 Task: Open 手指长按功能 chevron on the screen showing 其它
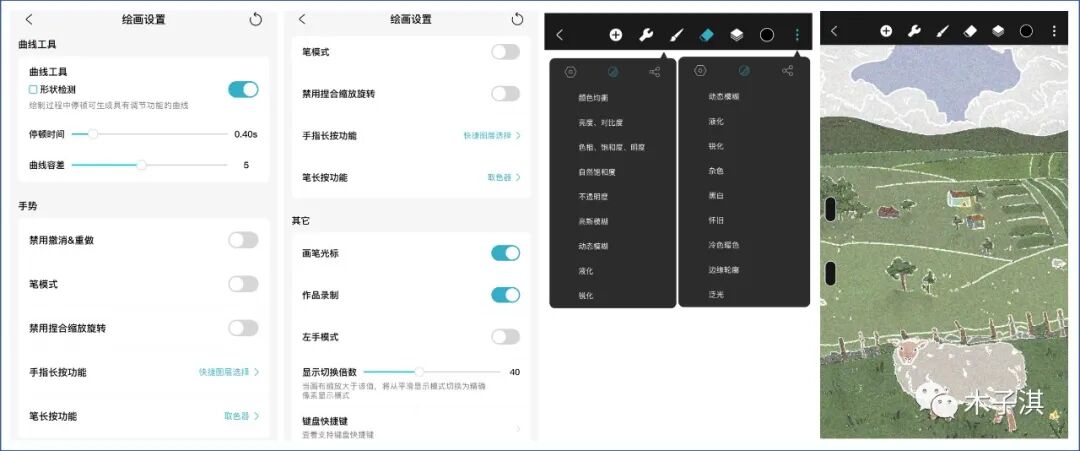point(518,136)
